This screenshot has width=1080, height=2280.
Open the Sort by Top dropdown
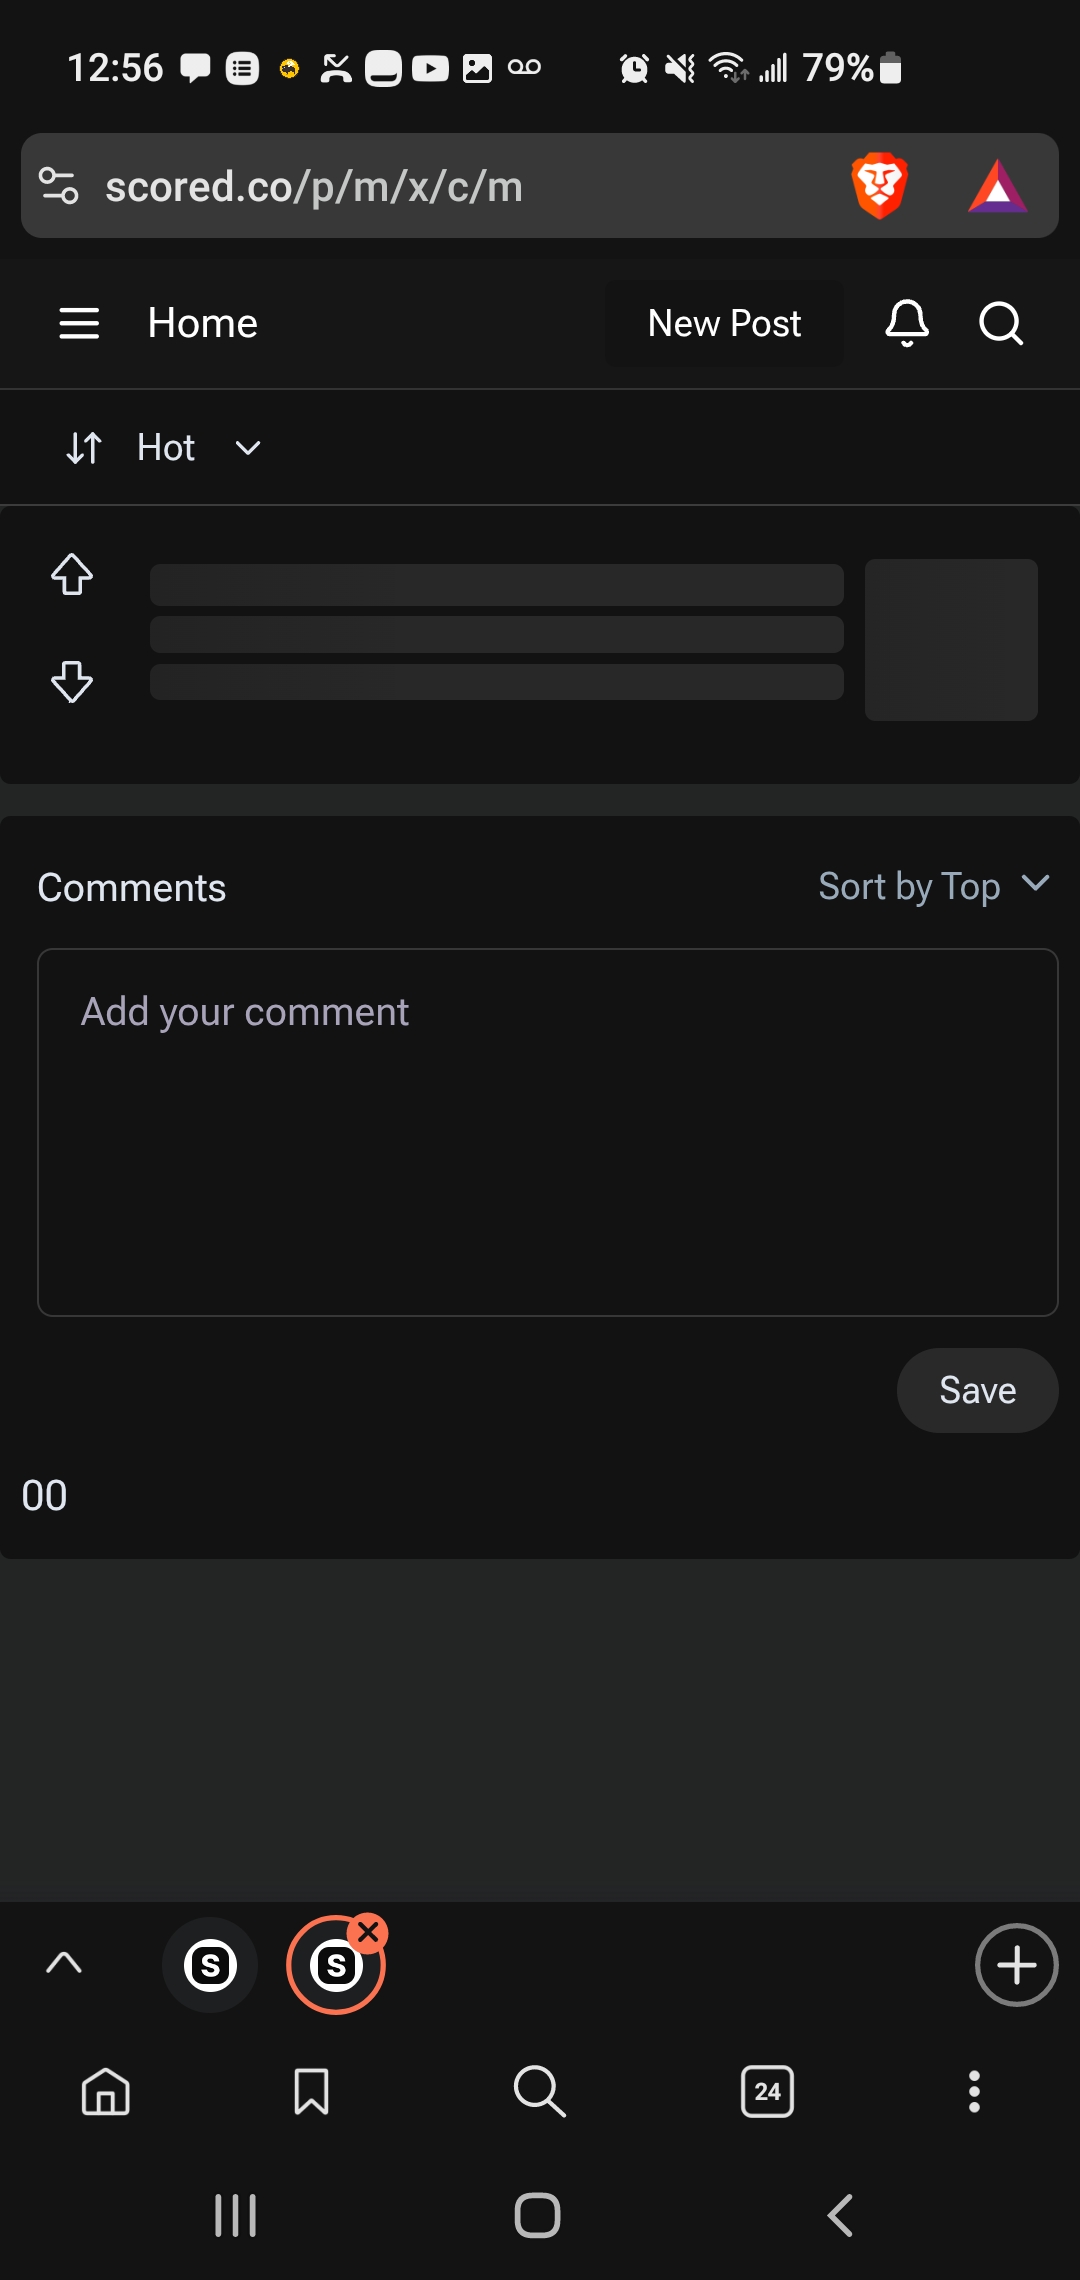tap(933, 886)
